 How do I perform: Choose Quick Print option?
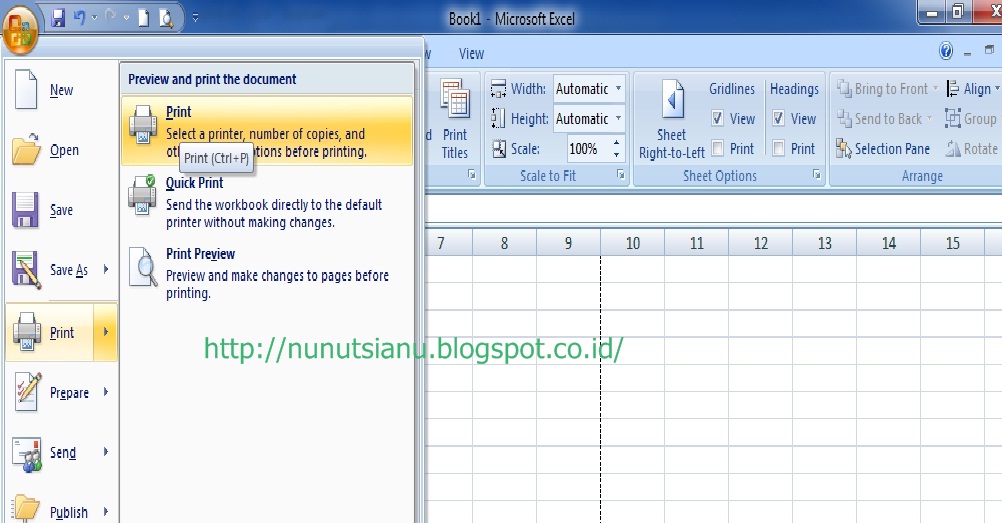(x=267, y=202)
